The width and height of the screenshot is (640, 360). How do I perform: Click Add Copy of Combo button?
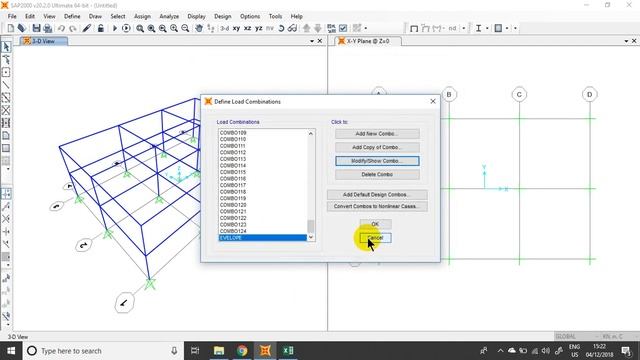click(377, 147)
